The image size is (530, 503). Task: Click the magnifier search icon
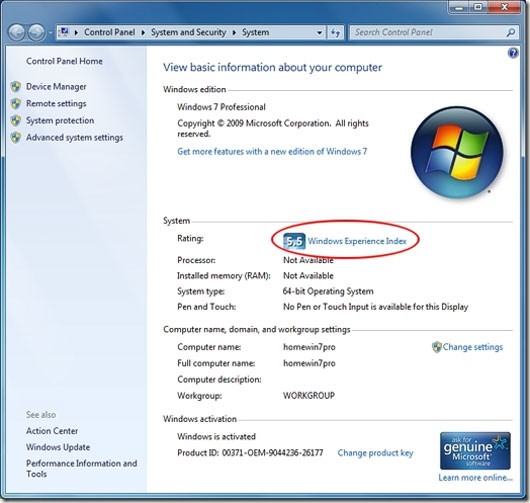(x=511, y=32)
